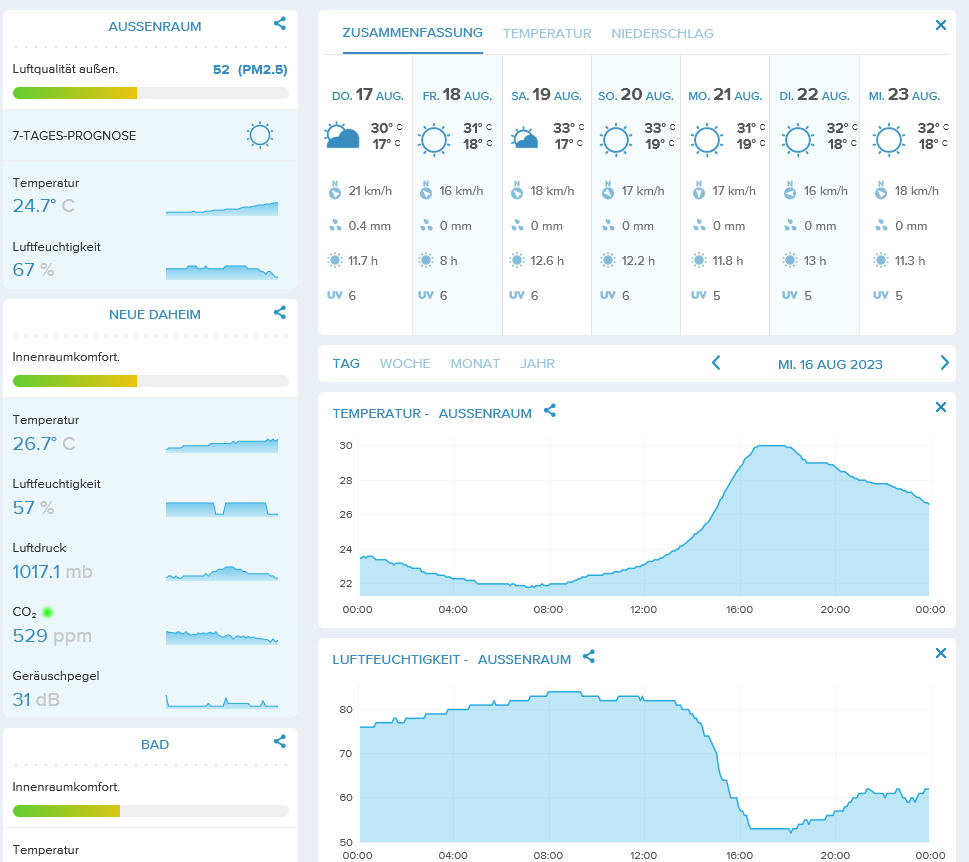The height and width of the screenshot is (862, 969).
Task: Click the Do. 17 Aug. weather icon
Action: click(x=342, y=135)
